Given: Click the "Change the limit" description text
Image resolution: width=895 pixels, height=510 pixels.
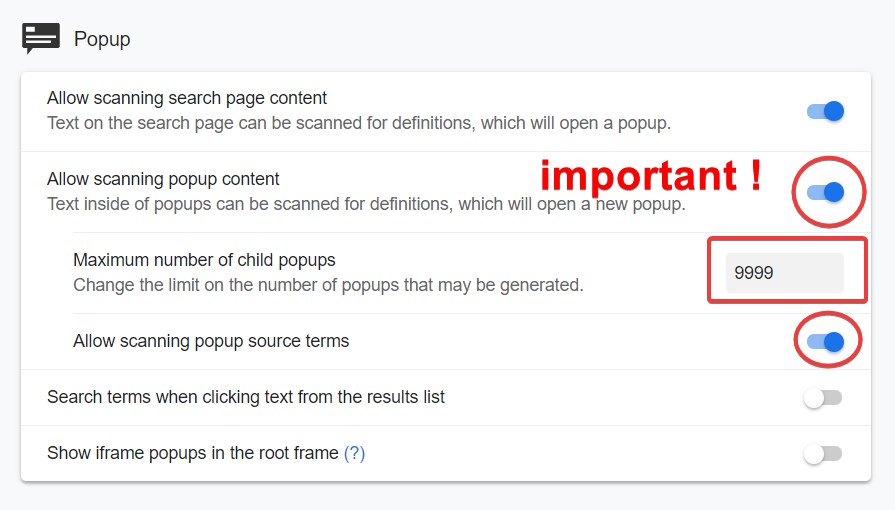Looking at the screenshot, I should click(x=328, y=285).
